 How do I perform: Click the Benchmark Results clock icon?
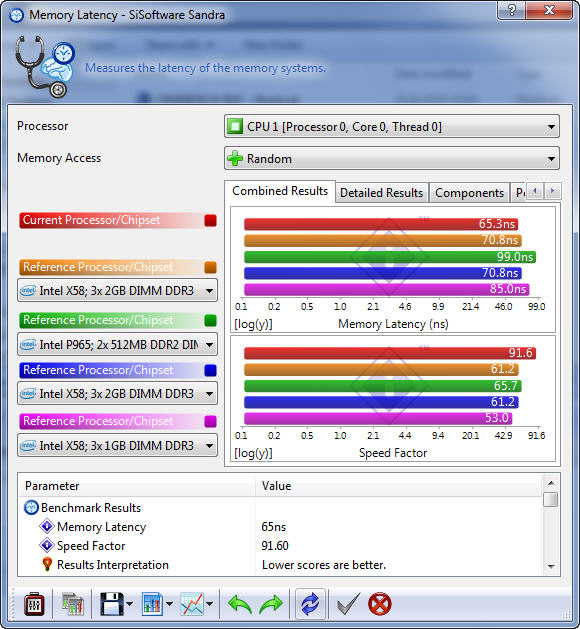[x=31, y=508]
